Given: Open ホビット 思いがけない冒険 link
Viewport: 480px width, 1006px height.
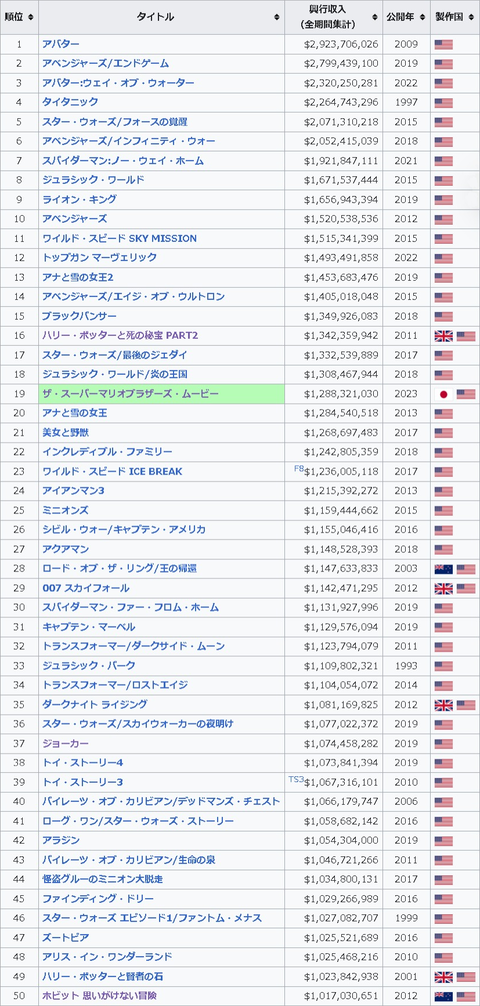Looking at the screenshot, I should 99,996.
